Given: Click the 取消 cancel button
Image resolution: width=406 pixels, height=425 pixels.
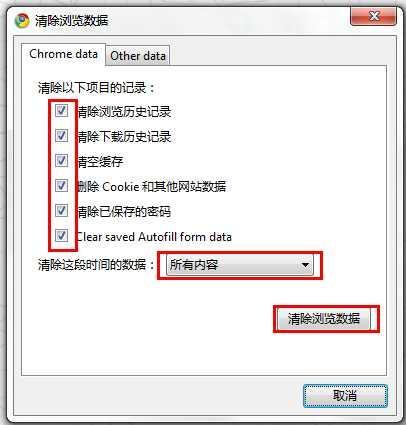Looking at the screenshot, I should point(345,396).
